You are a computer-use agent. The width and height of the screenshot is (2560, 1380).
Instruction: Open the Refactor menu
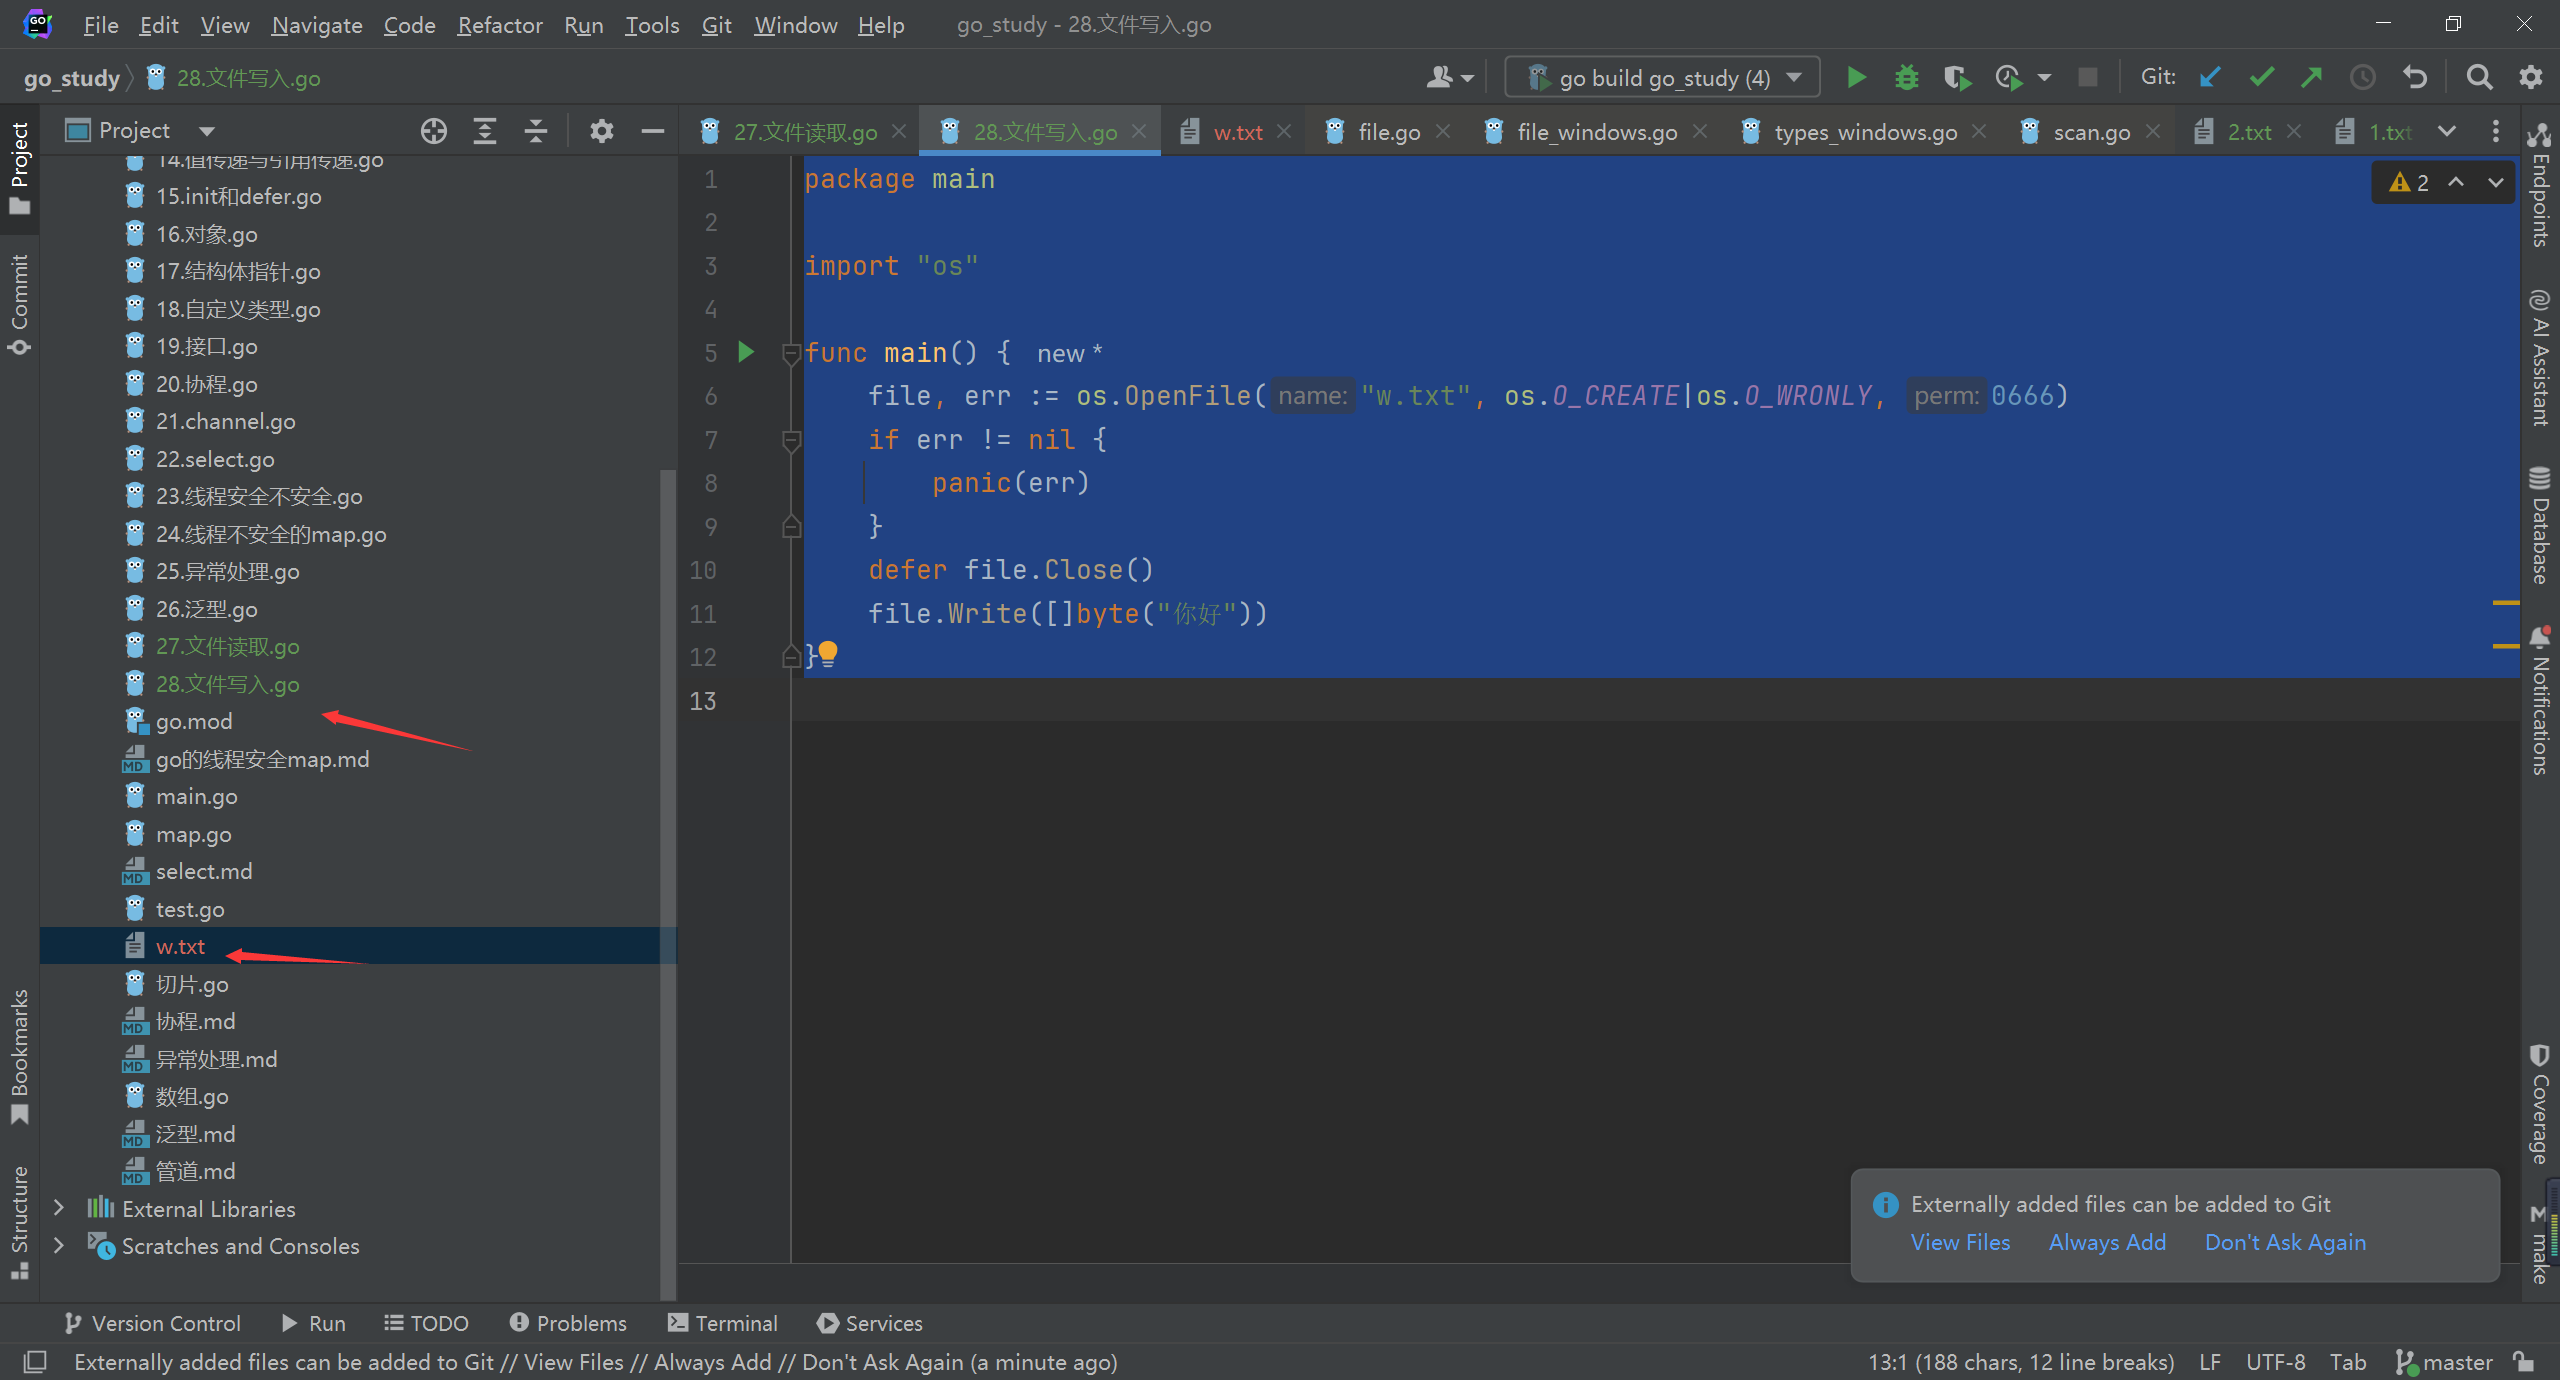pos(499,25)
